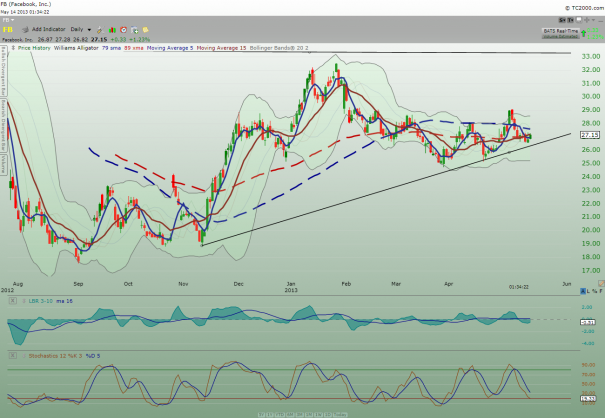605x418 pixels.
Task: Click the Nov label on the date axis
Action: point(183,284)
